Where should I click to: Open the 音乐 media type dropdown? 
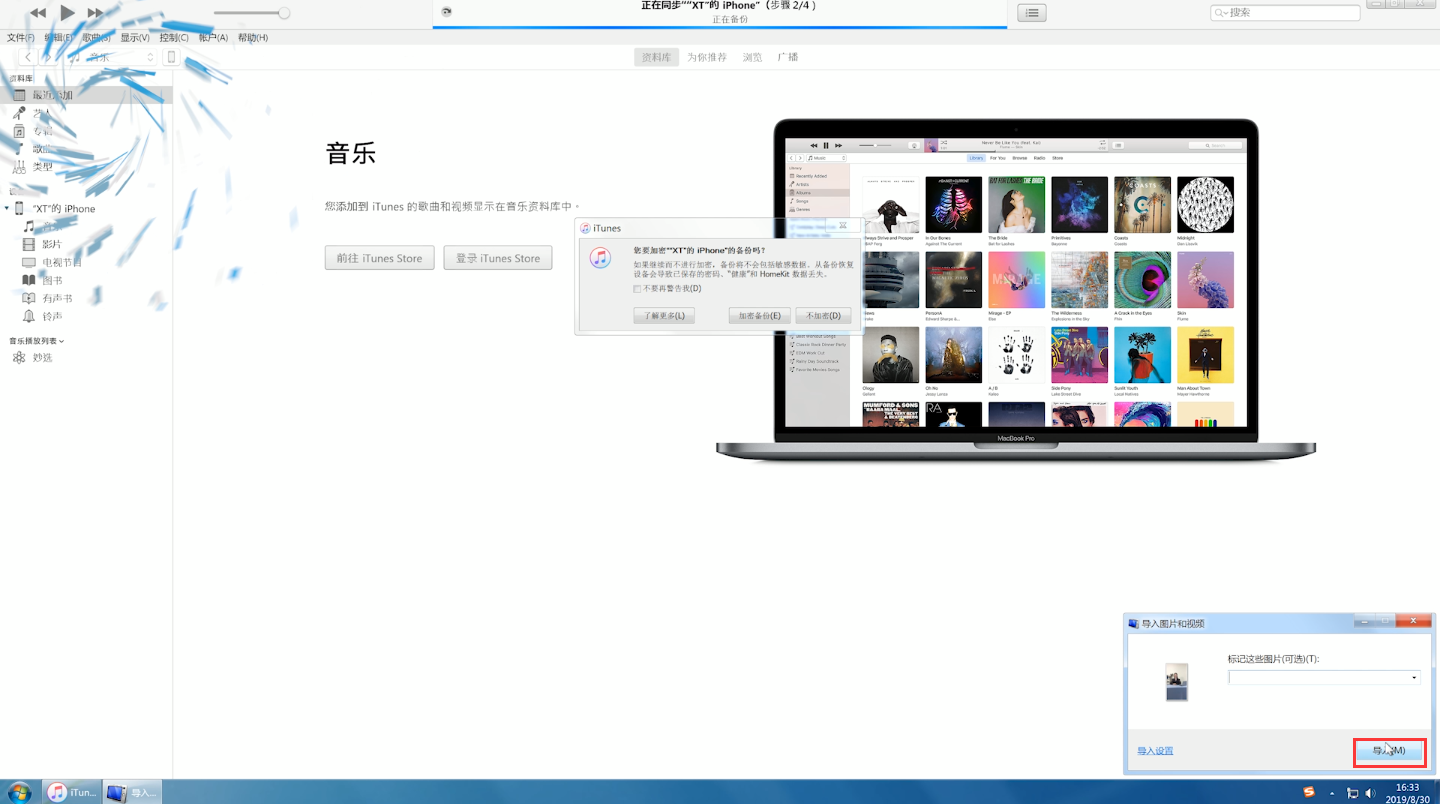(112, 57)
